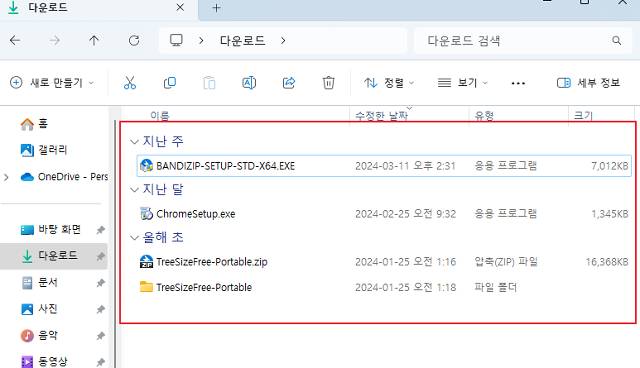Click the 7,012KB size value

pyautogui.click(x=610, y=166)
